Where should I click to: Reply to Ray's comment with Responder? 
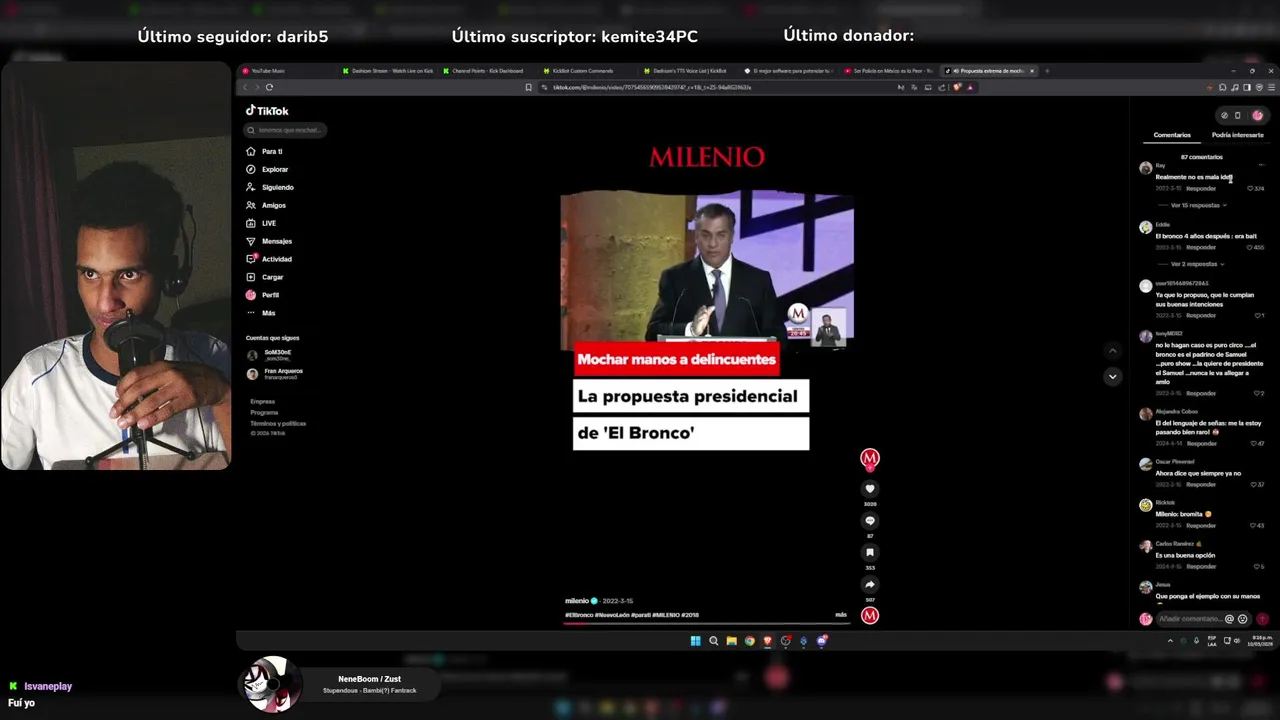pos(1201,188)
